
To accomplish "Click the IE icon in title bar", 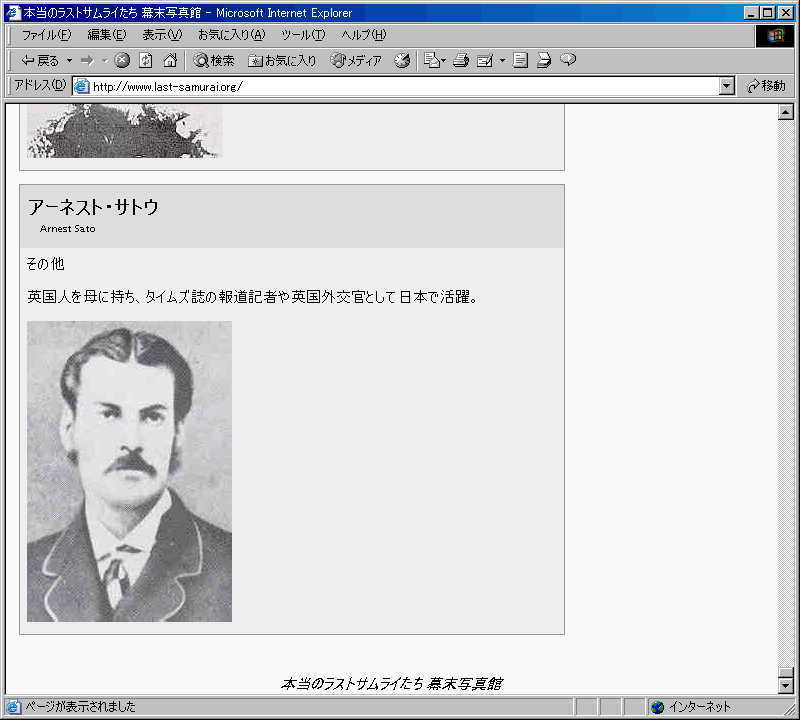I will click(x=13, y=13).
